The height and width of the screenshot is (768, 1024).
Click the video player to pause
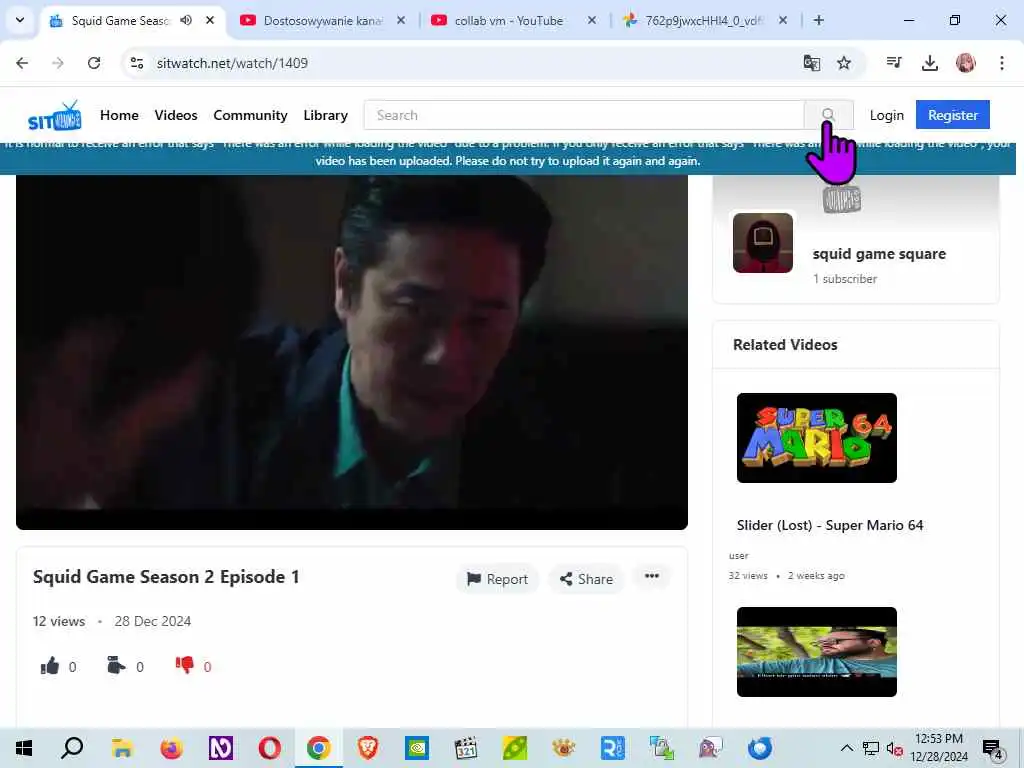click(x=351, y=352)
